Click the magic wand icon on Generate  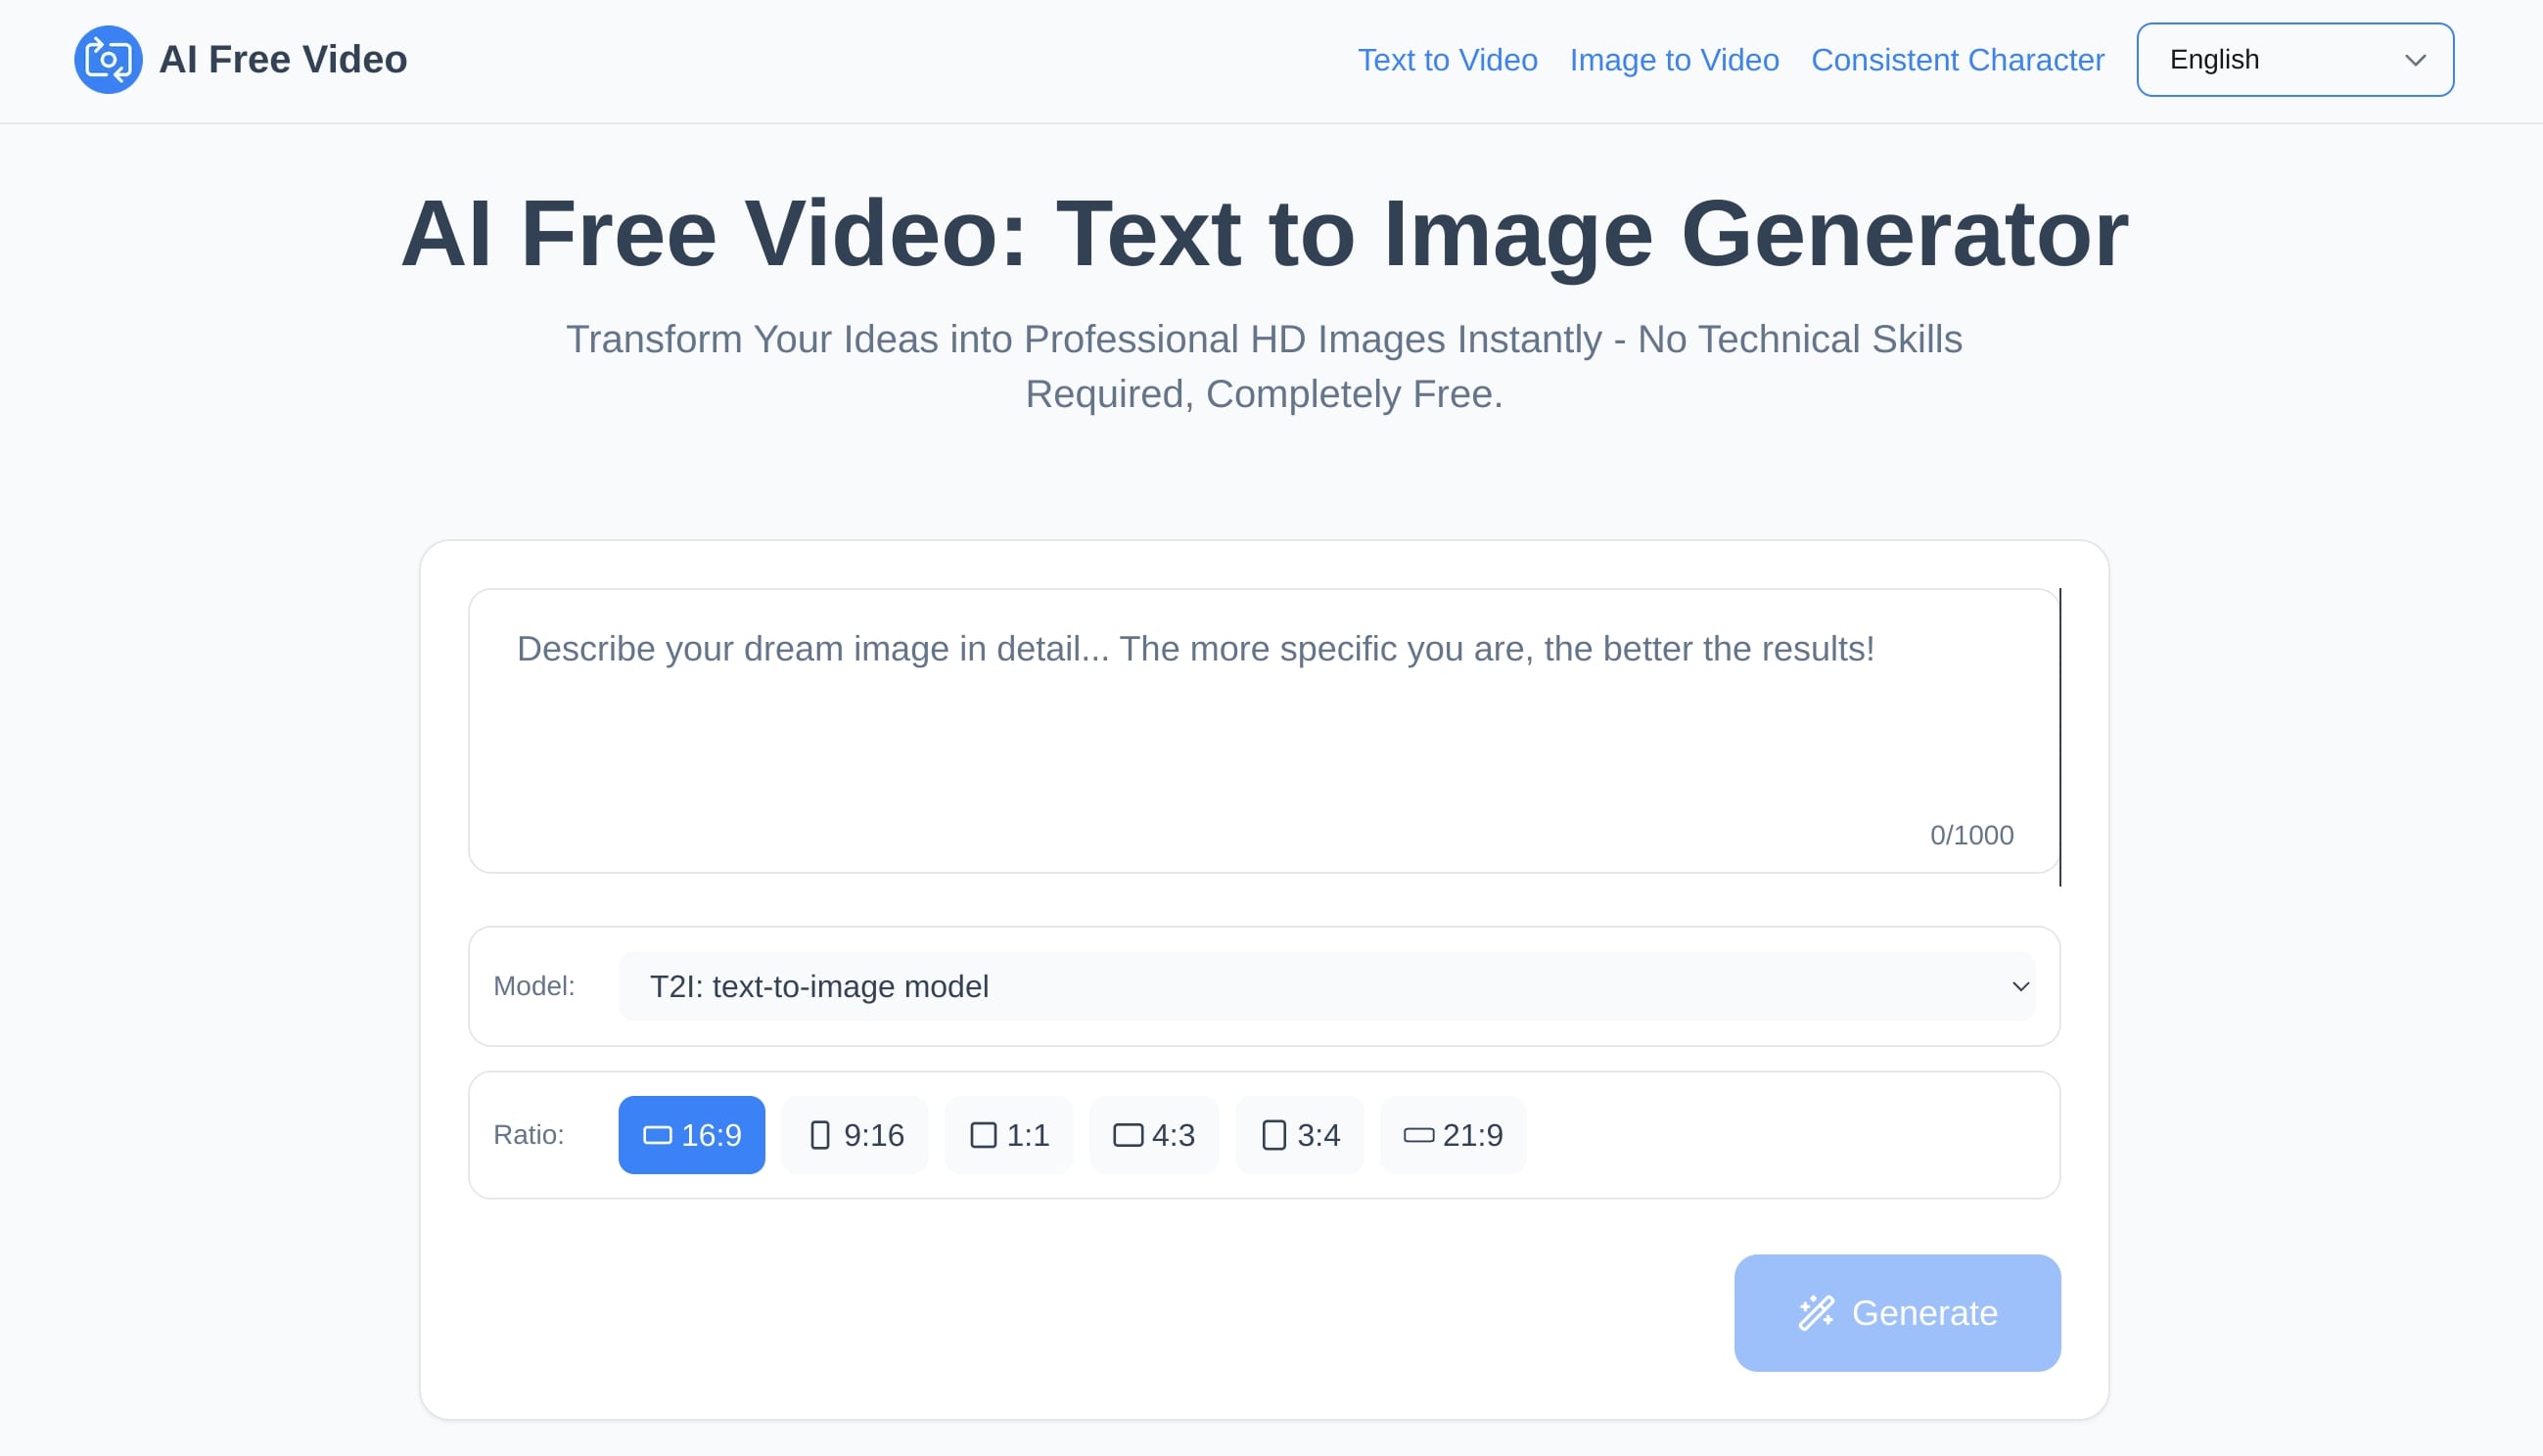click(1816, 1313)
